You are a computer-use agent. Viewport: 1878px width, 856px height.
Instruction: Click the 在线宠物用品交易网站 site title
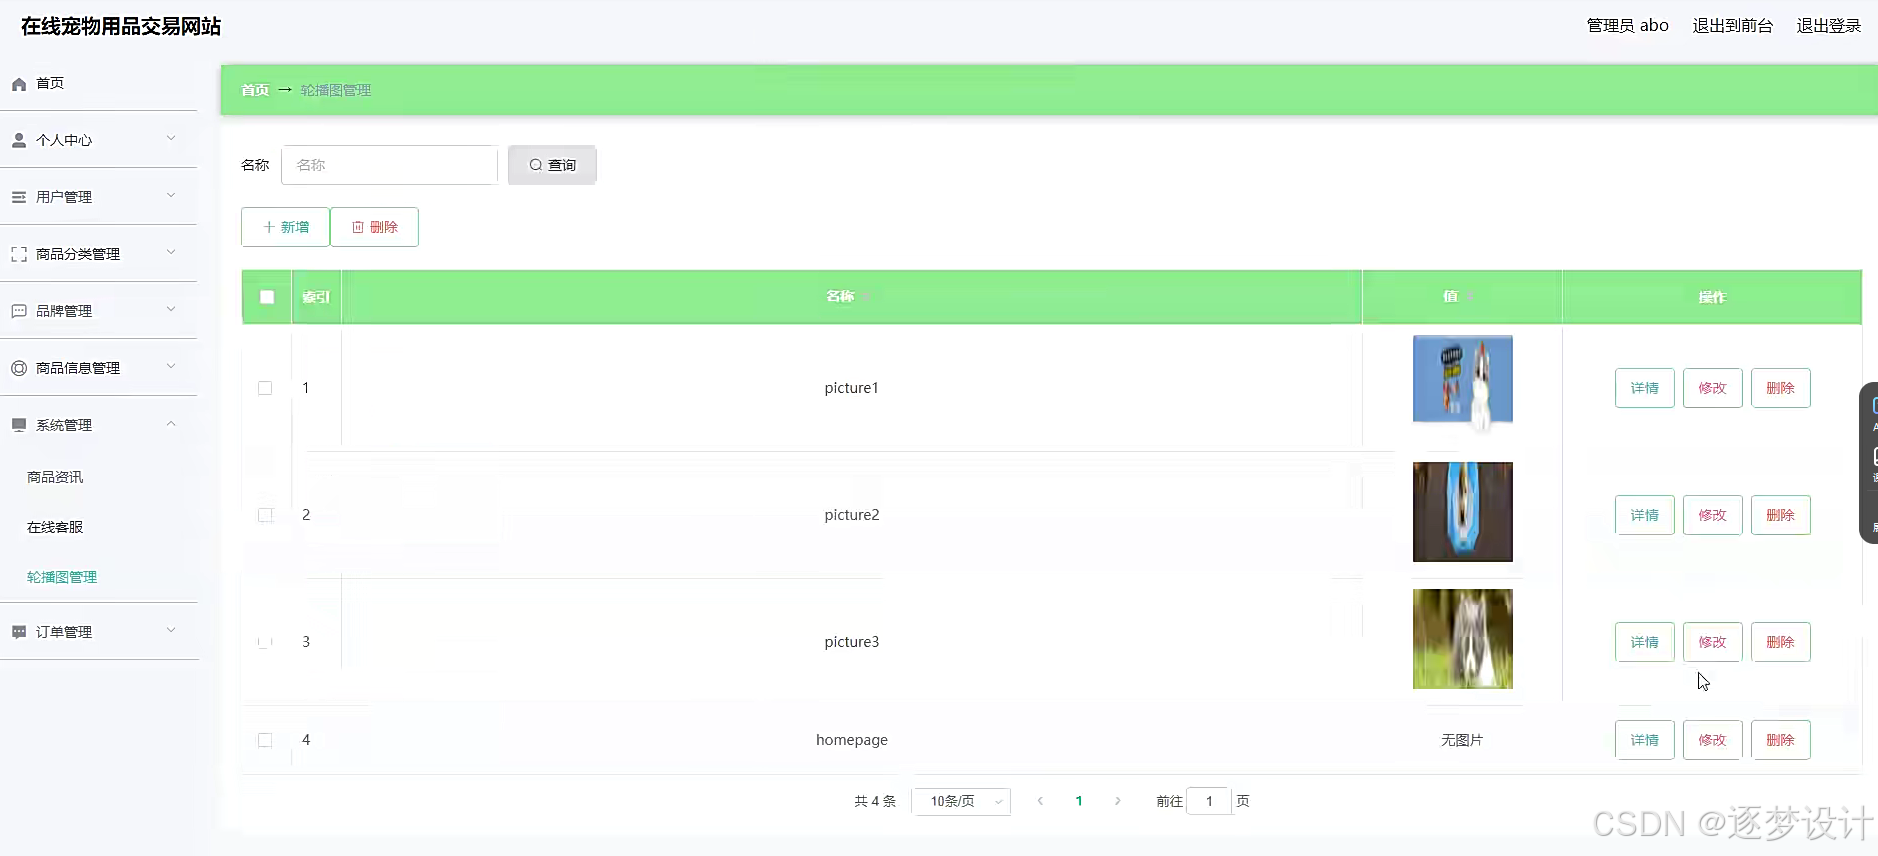click(121, 27)
